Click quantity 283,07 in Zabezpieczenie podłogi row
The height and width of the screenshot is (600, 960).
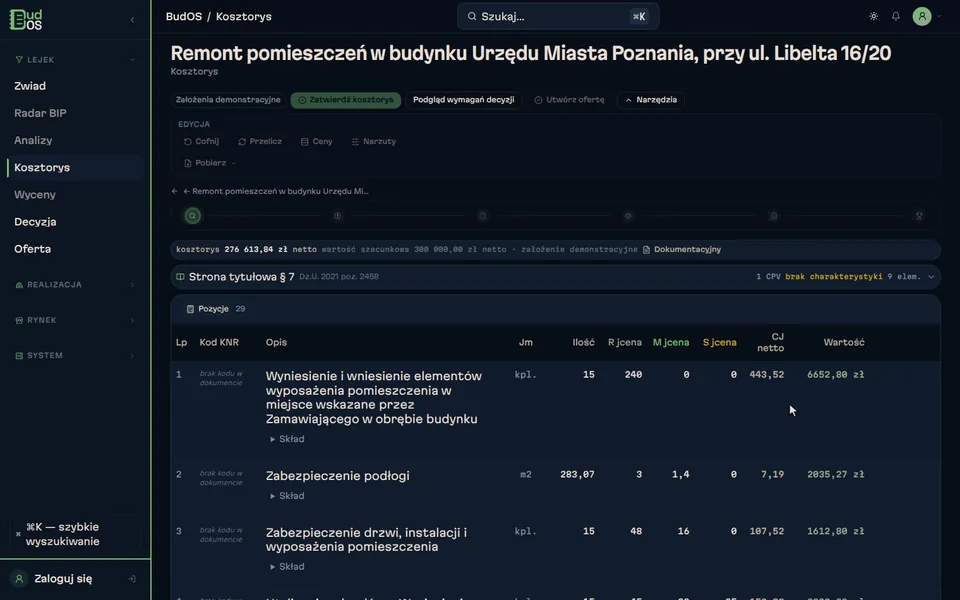point(577,474)
